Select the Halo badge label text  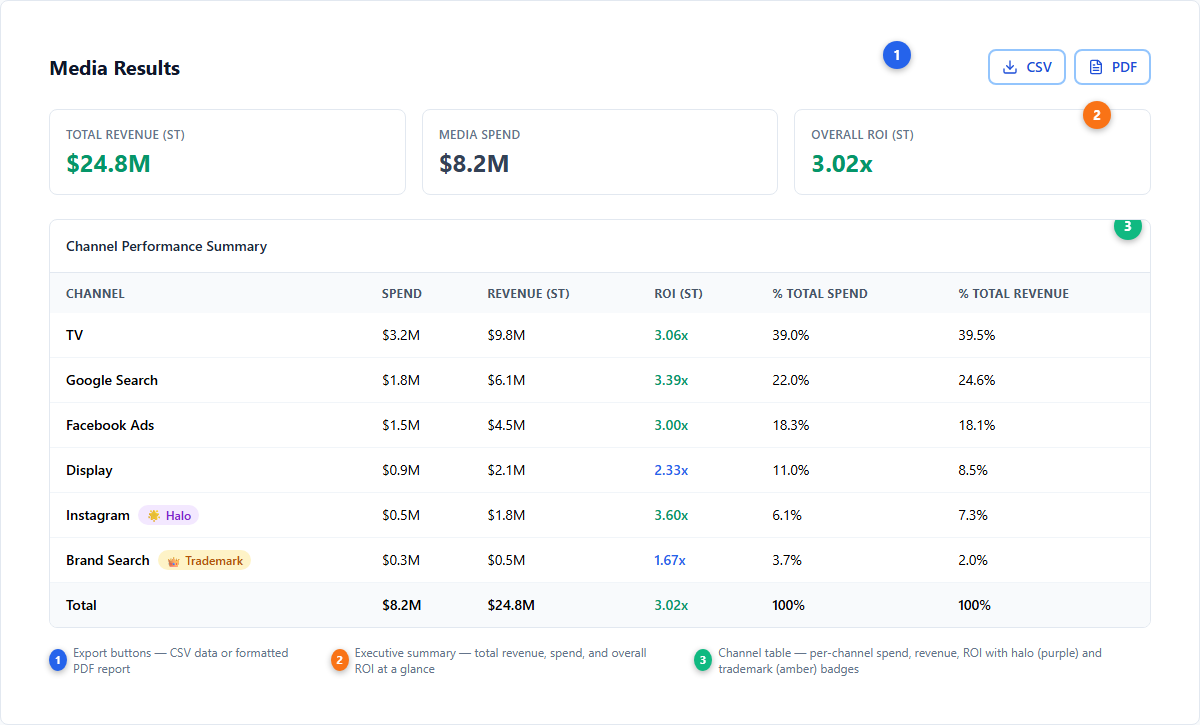pos(178,516)
